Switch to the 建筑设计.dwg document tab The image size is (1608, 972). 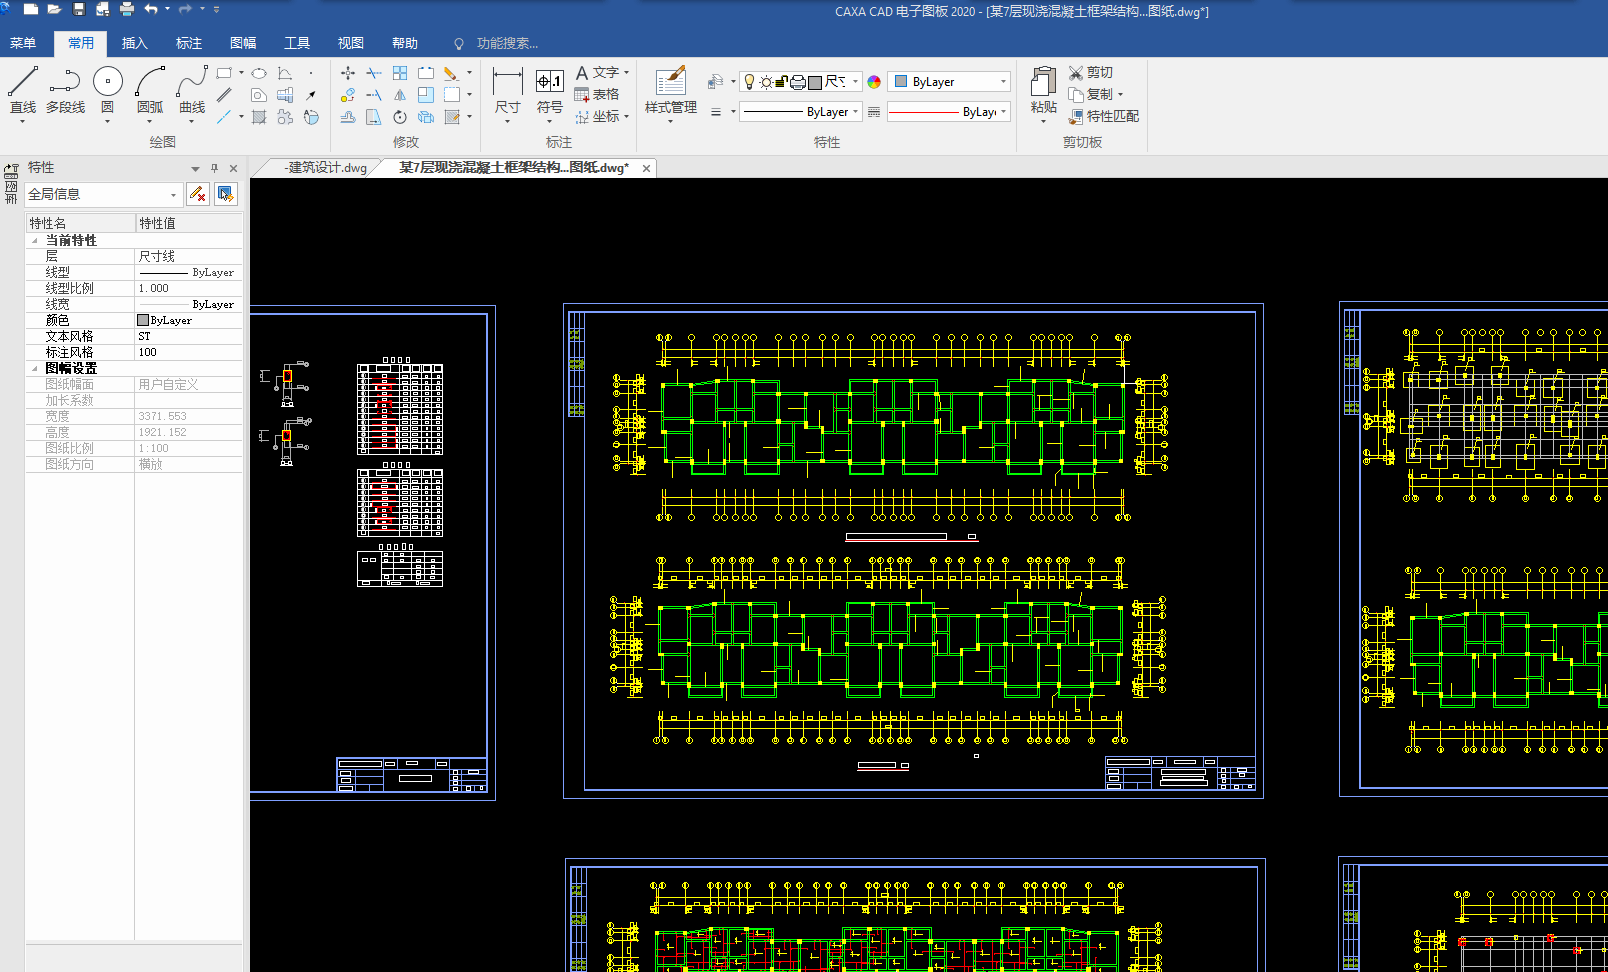(x=324, y=168)
